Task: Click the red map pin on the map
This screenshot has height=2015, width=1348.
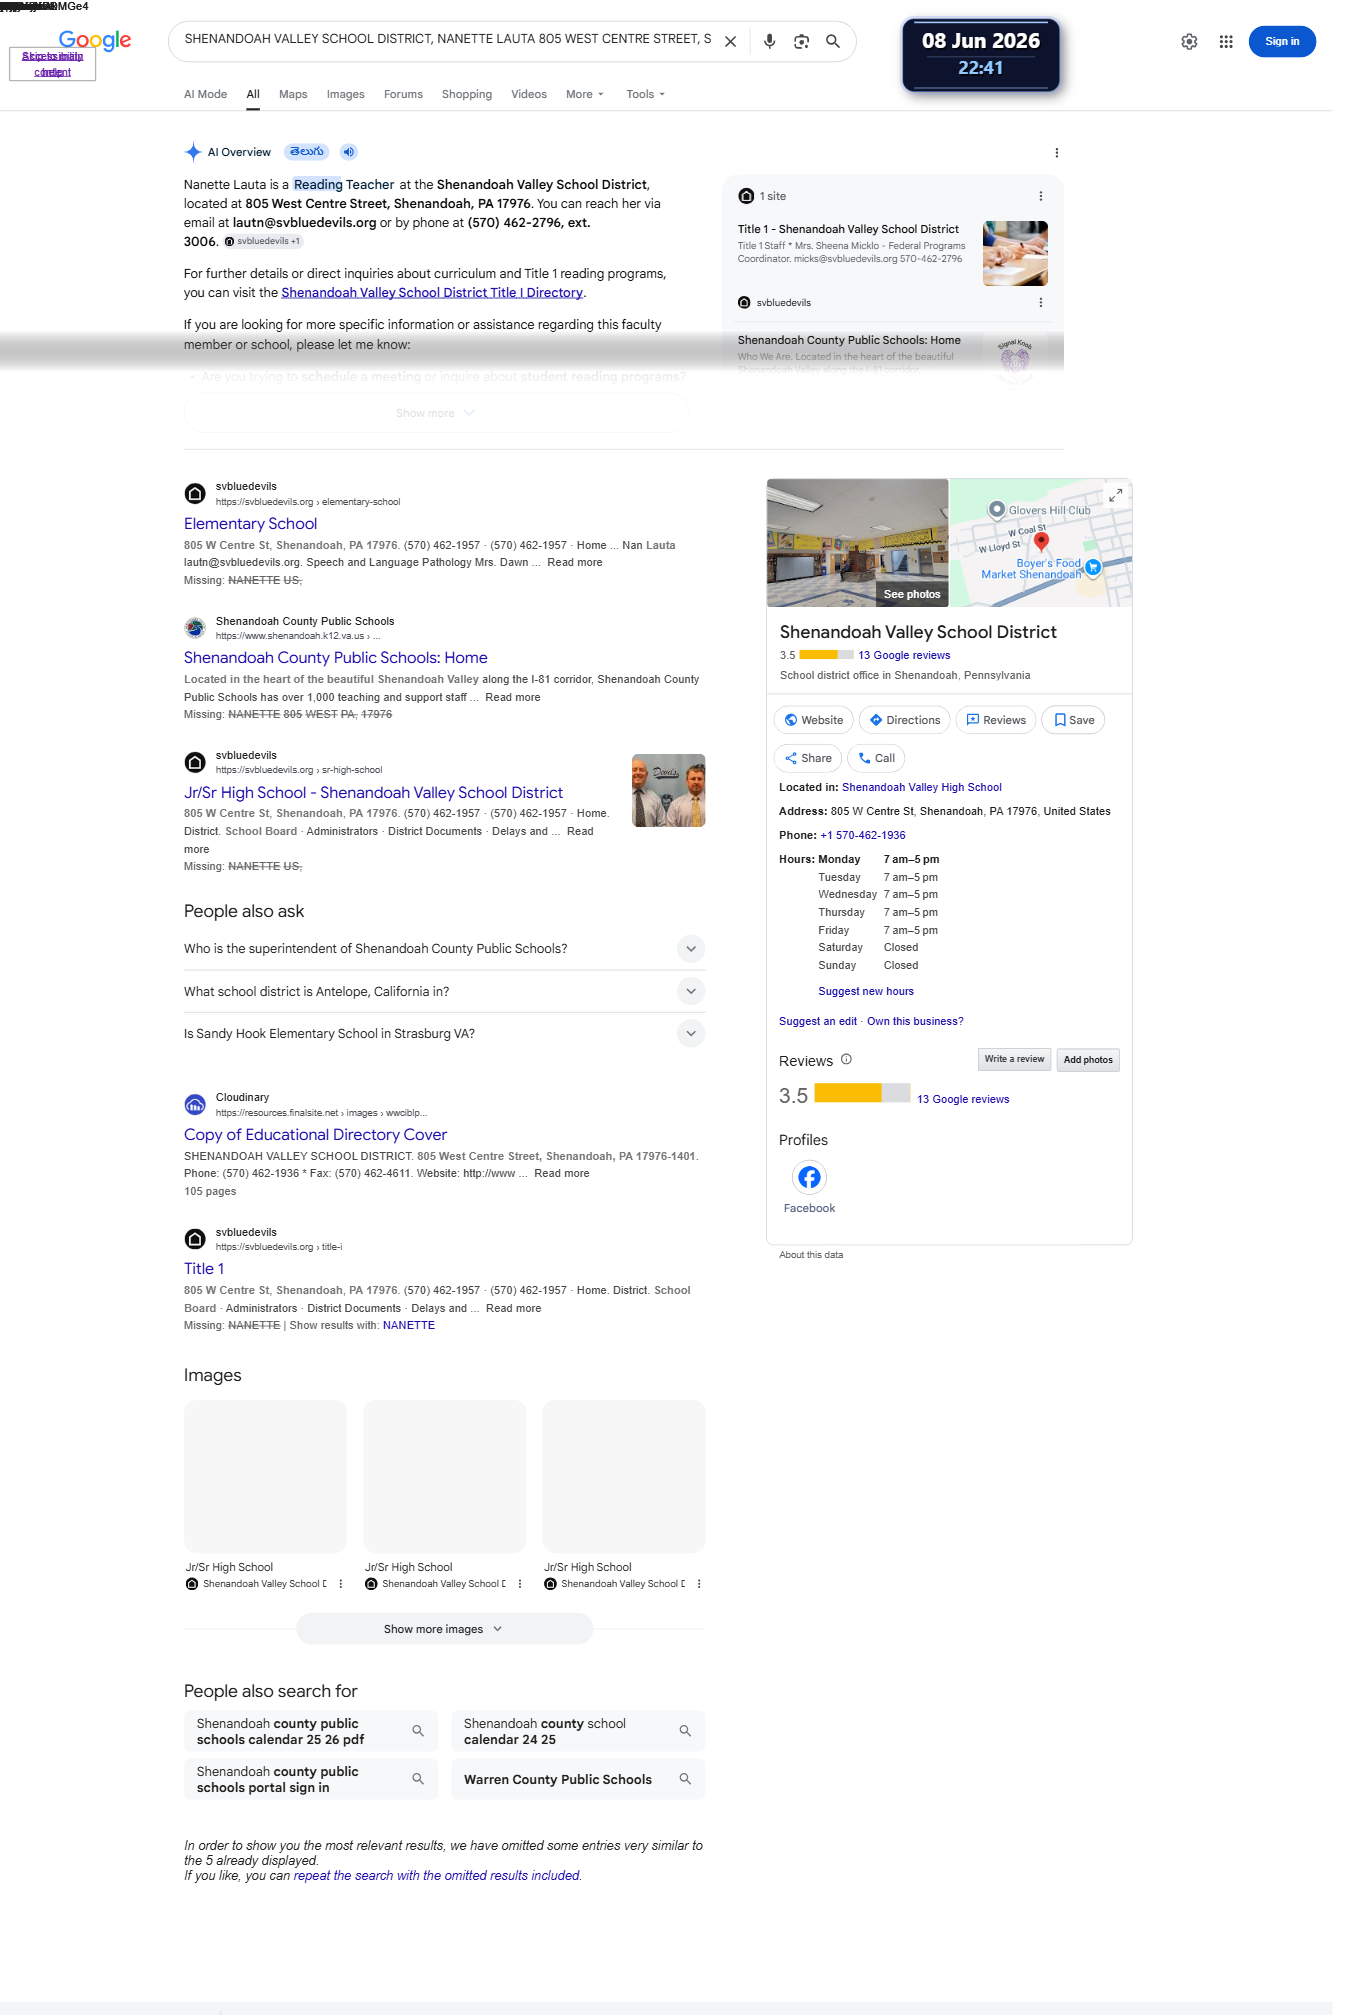Action: point(1041,541)
